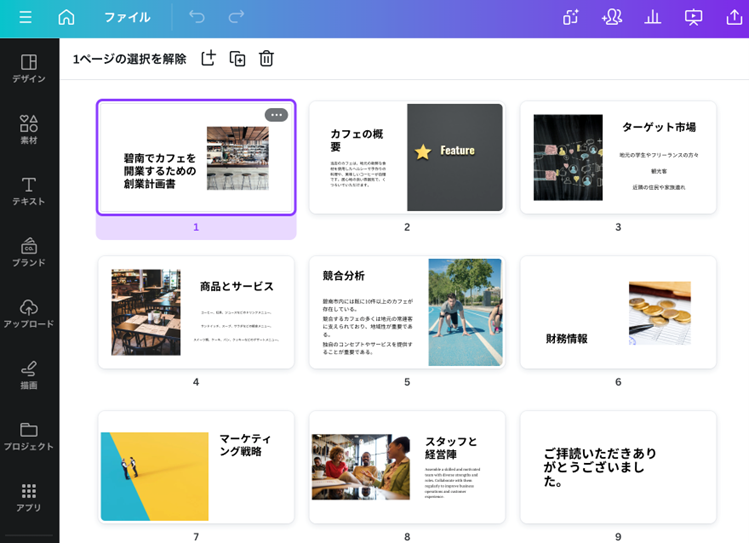Select the ターゲット市場 page thumbnail

pyautogui.click(x=618, y=157)
